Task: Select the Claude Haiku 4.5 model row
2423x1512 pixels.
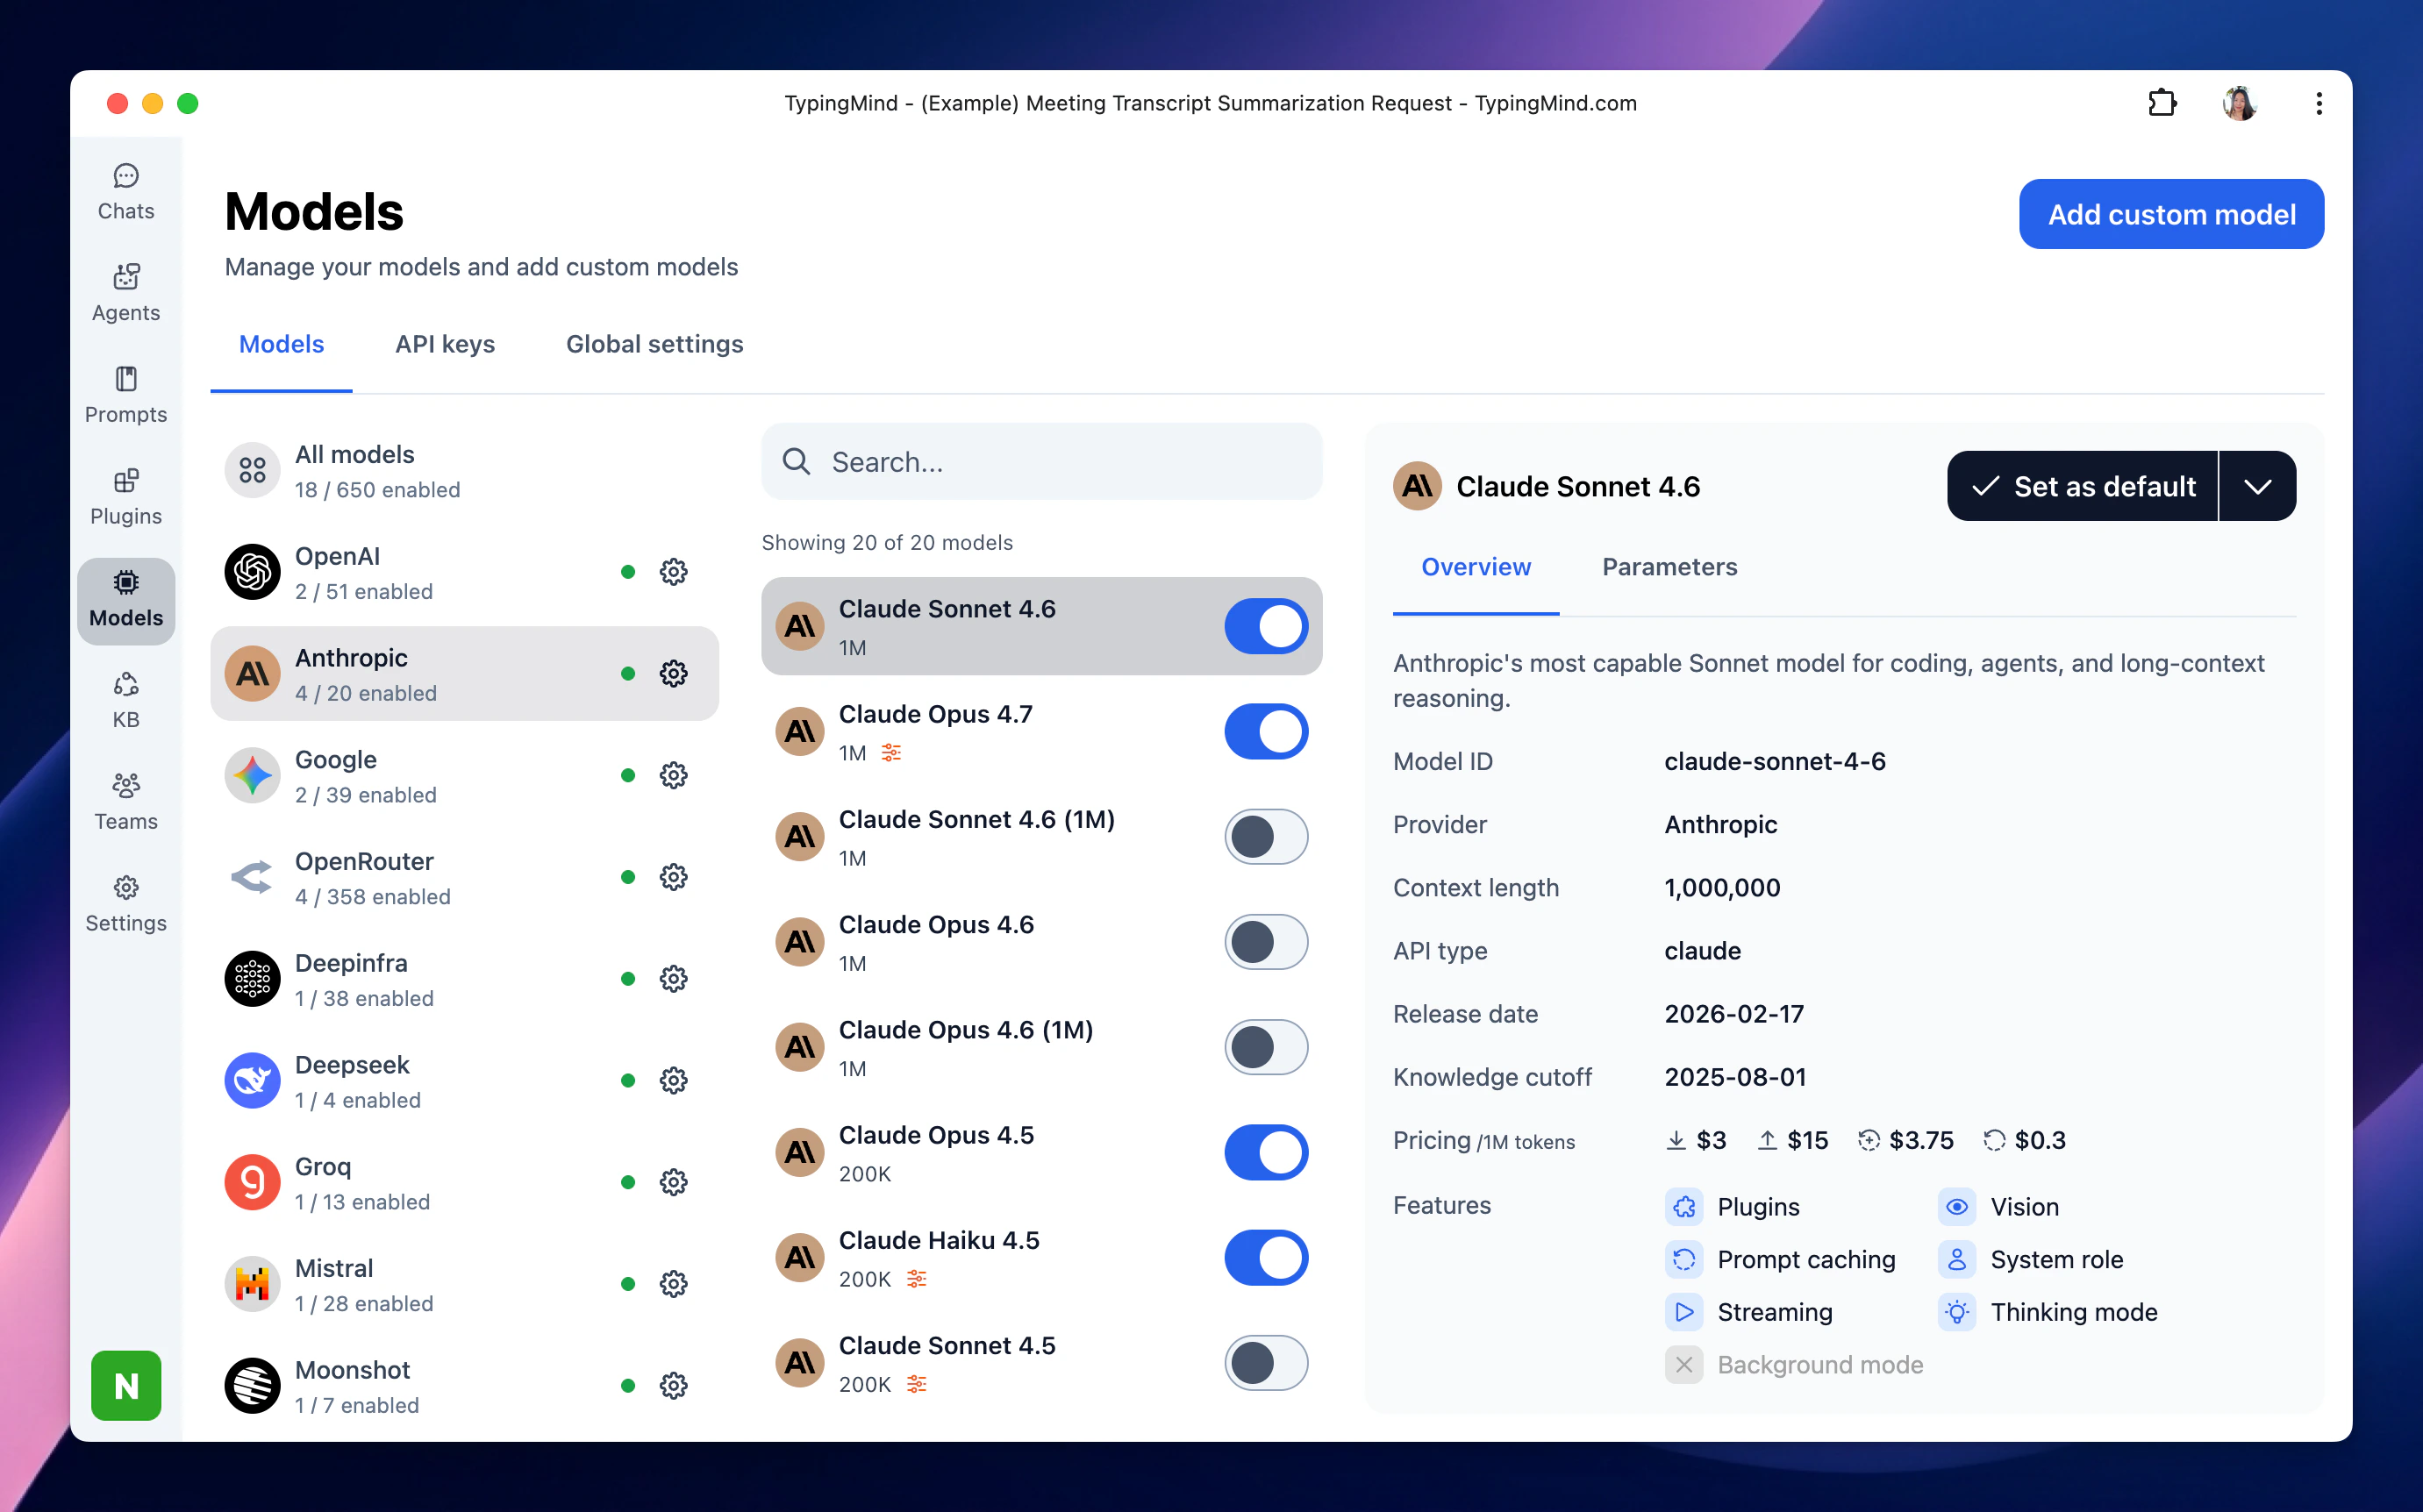Action: pos(1042,1258)
